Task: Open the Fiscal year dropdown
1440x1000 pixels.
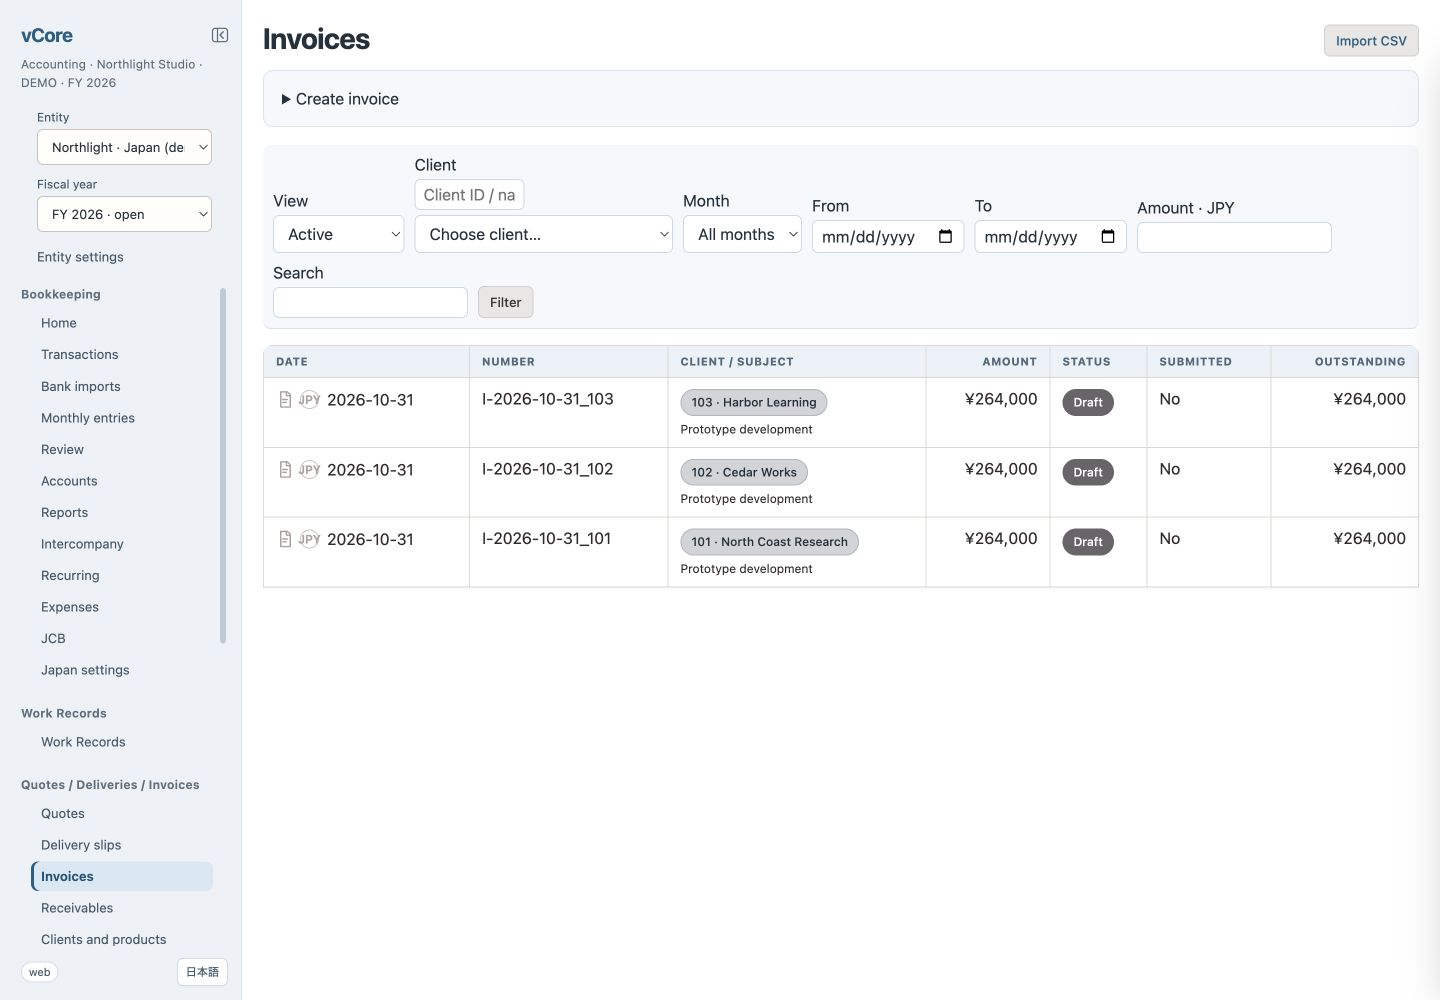Action: click(x=124, y=214)
